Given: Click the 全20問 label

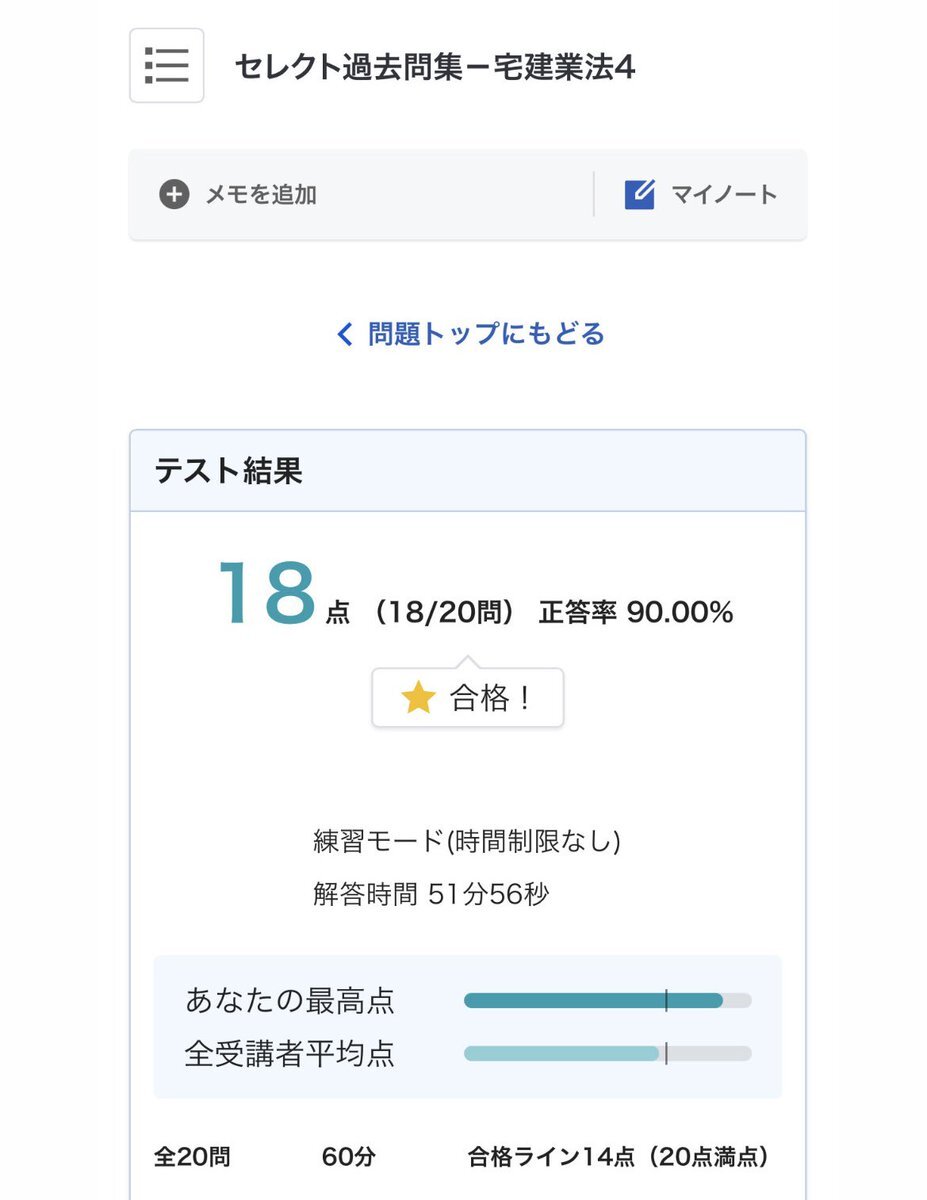Looking at the screenshot, I should pyautogui.click(x=192, y=1157).
